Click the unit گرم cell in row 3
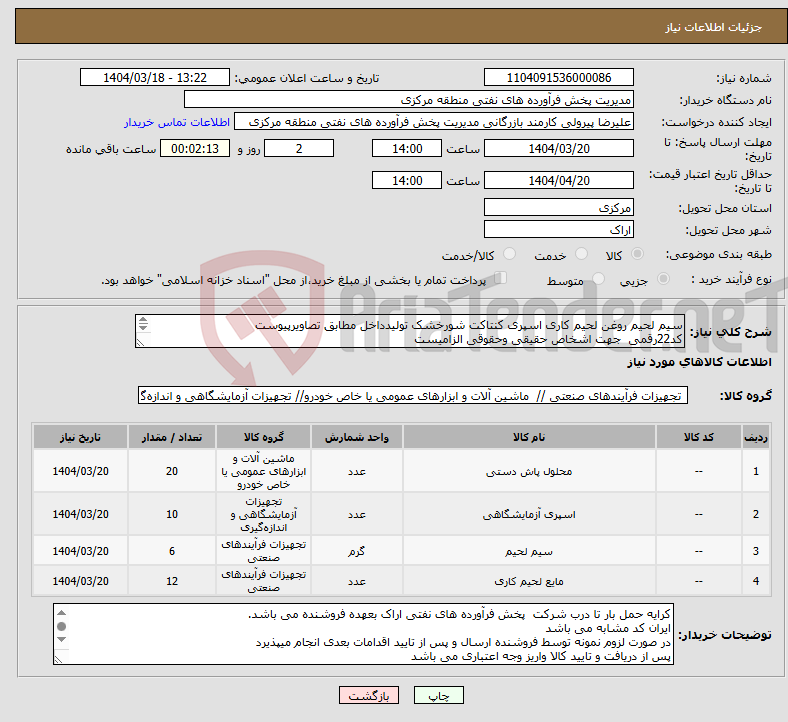Image resolution: width=788 pixels, height=722 pixels. pyautogui.click(x=356, y=551)
